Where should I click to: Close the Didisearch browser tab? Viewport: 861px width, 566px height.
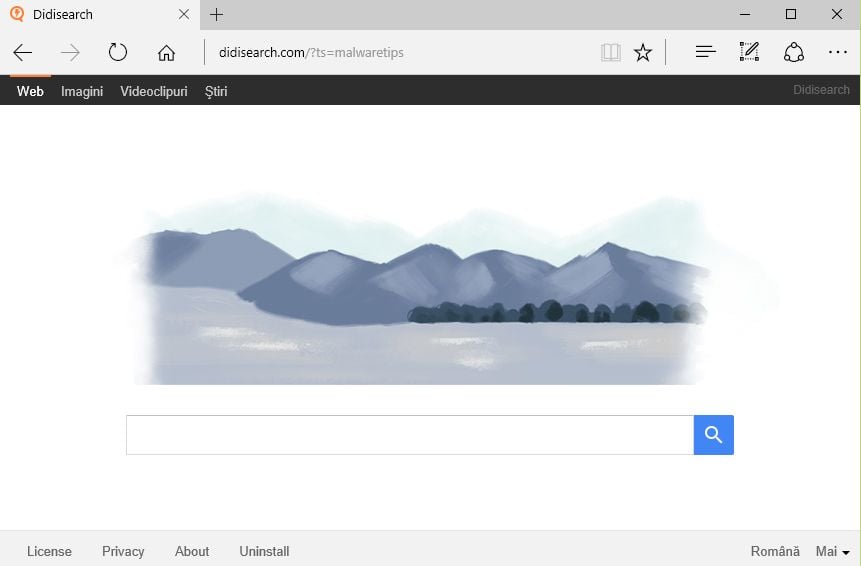point(184,14)
